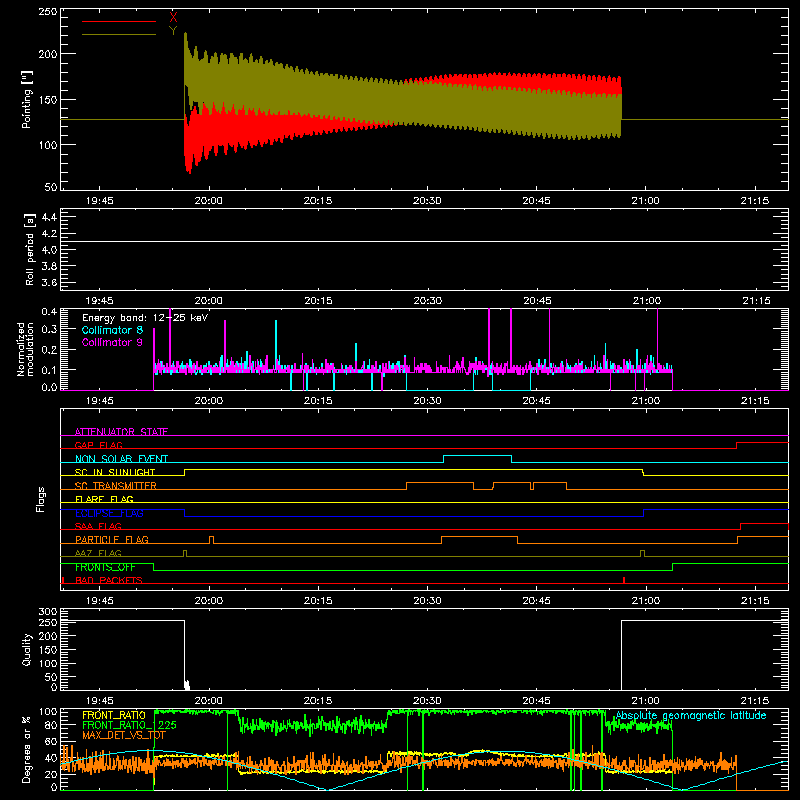Click the SAA_FLAG label
The width and height of the screenshot is (800, 800).
(98, 526)
